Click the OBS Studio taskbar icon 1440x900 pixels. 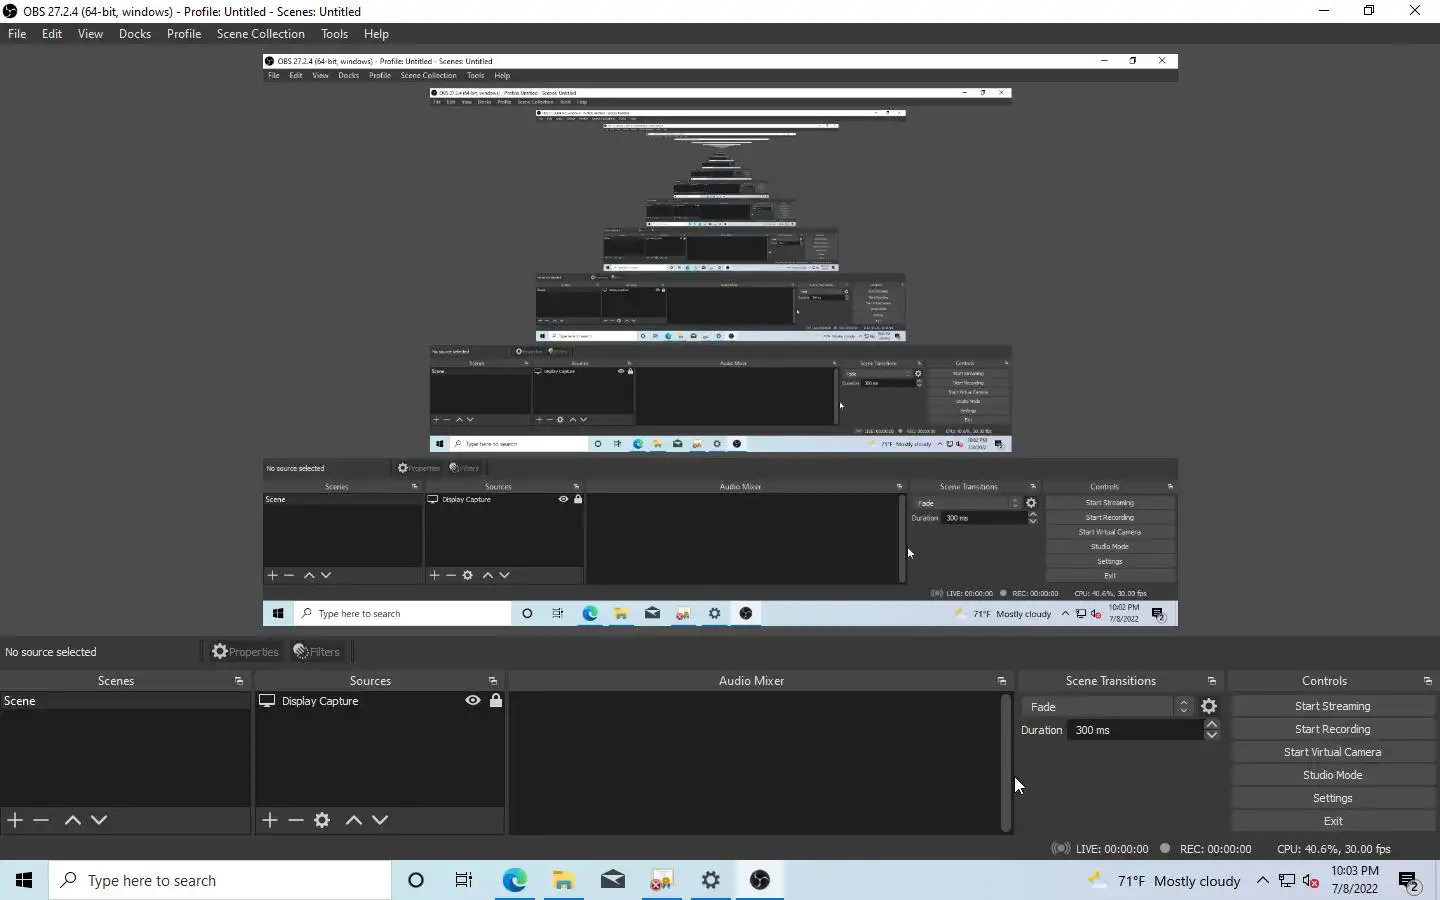pos(760,880)
